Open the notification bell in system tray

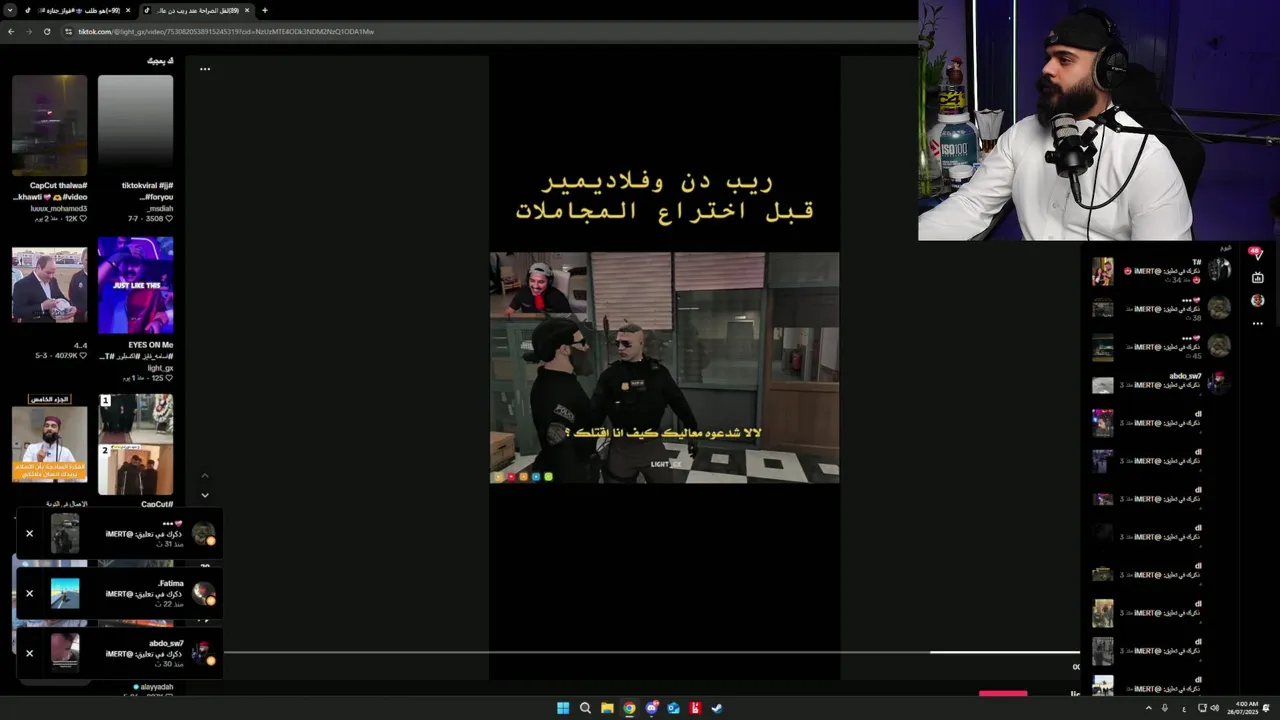(x=1267, y=708)
